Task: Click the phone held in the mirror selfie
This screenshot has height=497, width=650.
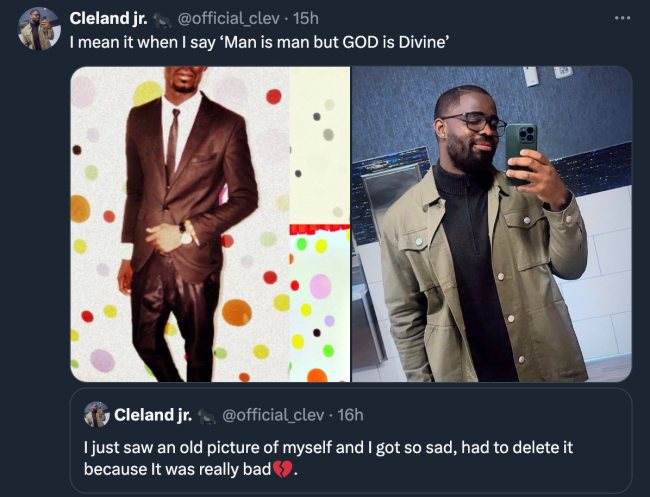Action: (520, 150)
